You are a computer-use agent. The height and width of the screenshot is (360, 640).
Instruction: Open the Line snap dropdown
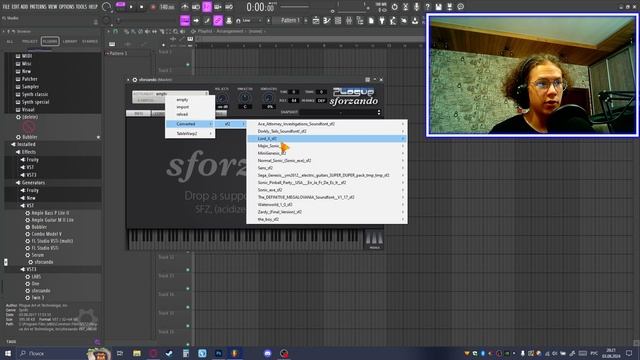[x=250, y=20]
